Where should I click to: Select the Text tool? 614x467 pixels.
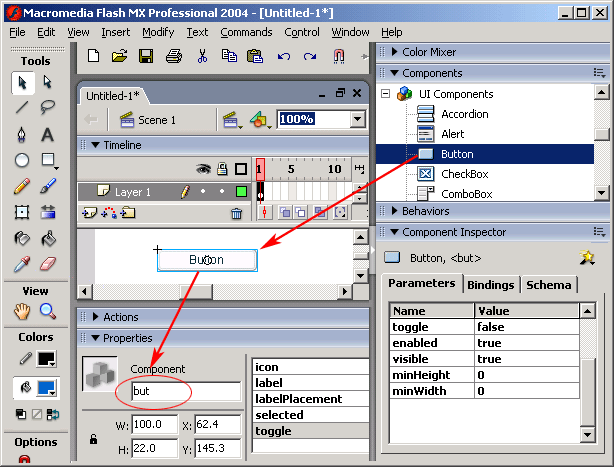point(48,135)
